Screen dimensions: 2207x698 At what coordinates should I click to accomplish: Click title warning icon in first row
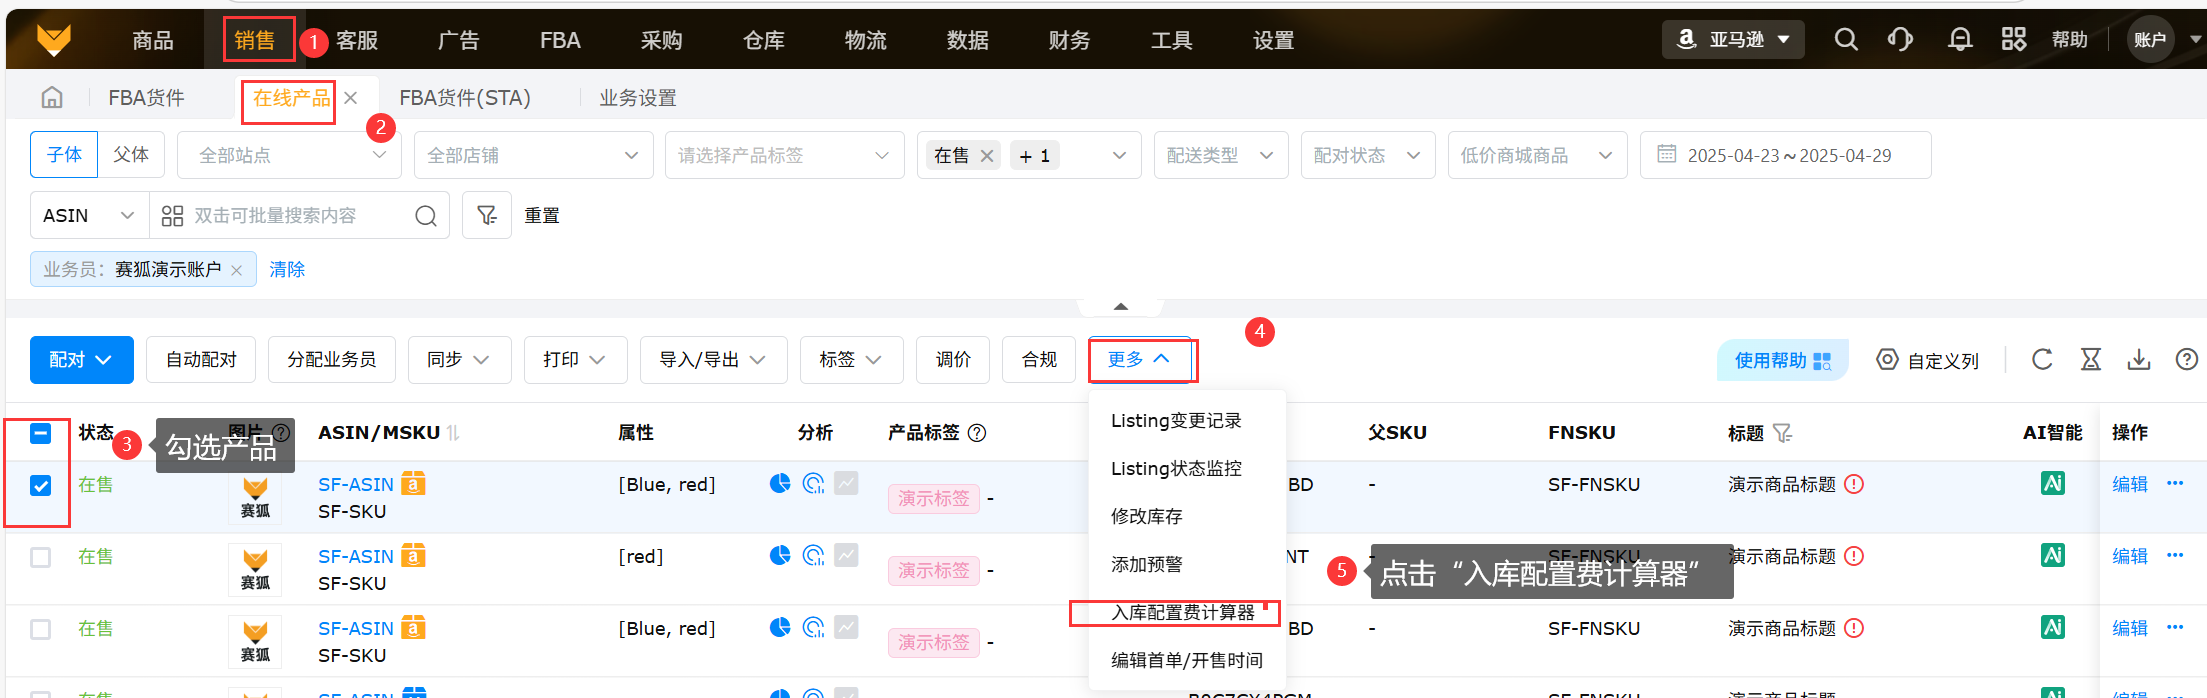[x=1854, y=484]
